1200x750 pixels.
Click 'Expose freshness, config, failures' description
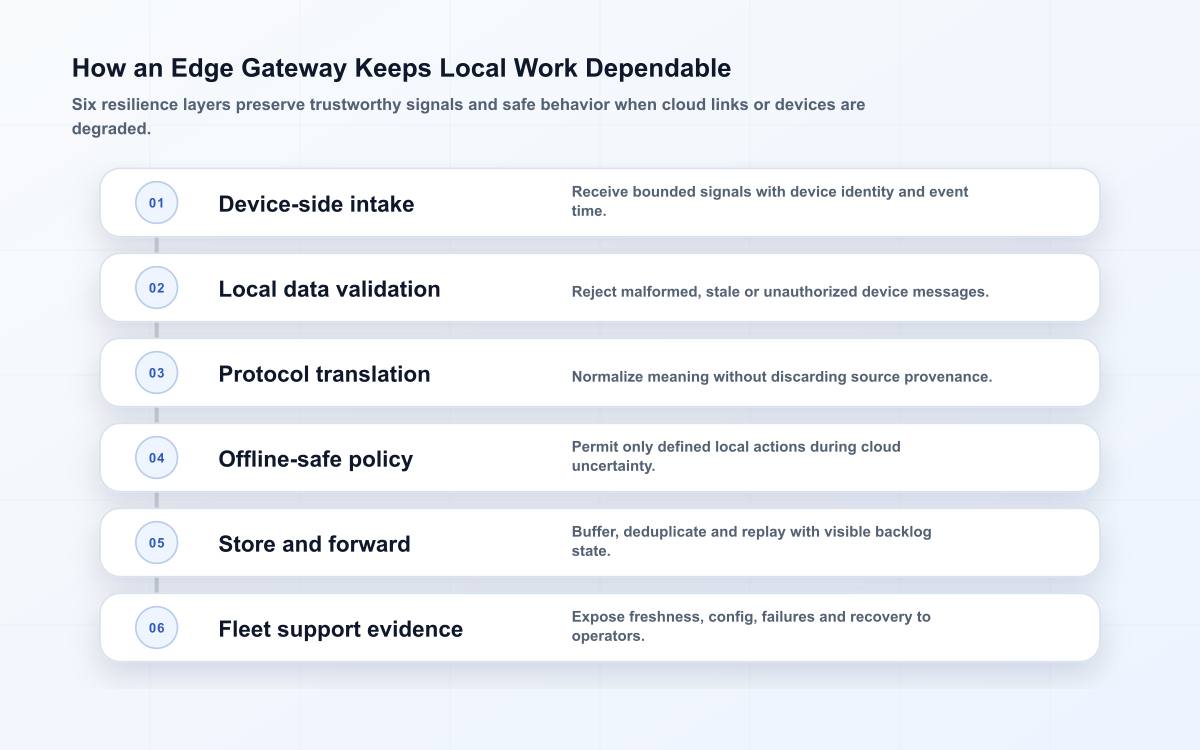[x=751, y=626]
